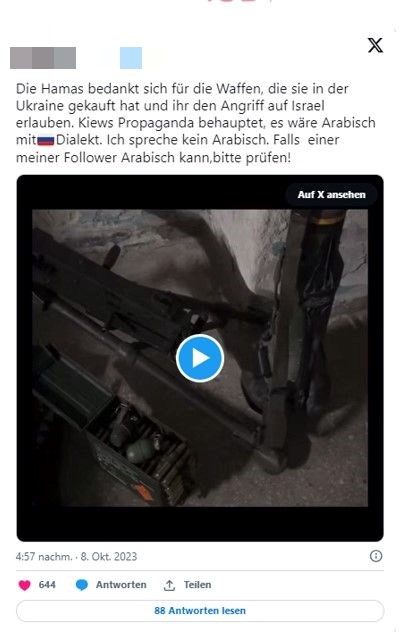Click the share upload arrow icon
Viewport: 415px width, 634px height.
click(169, 585)
